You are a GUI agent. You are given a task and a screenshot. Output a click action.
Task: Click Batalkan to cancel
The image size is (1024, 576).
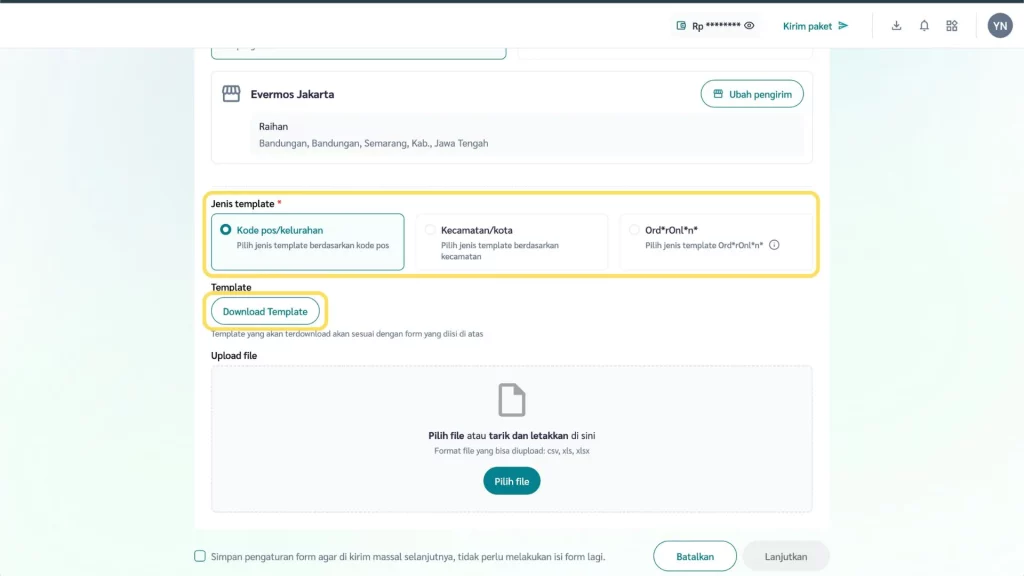pos(695,556)
